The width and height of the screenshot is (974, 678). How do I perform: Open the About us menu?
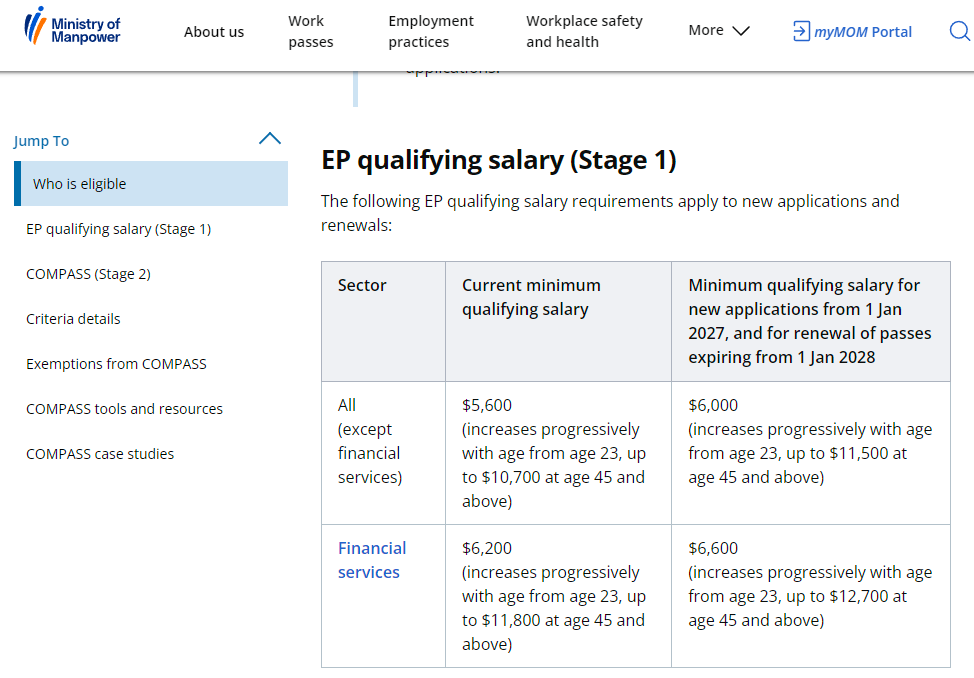(214, 32)
